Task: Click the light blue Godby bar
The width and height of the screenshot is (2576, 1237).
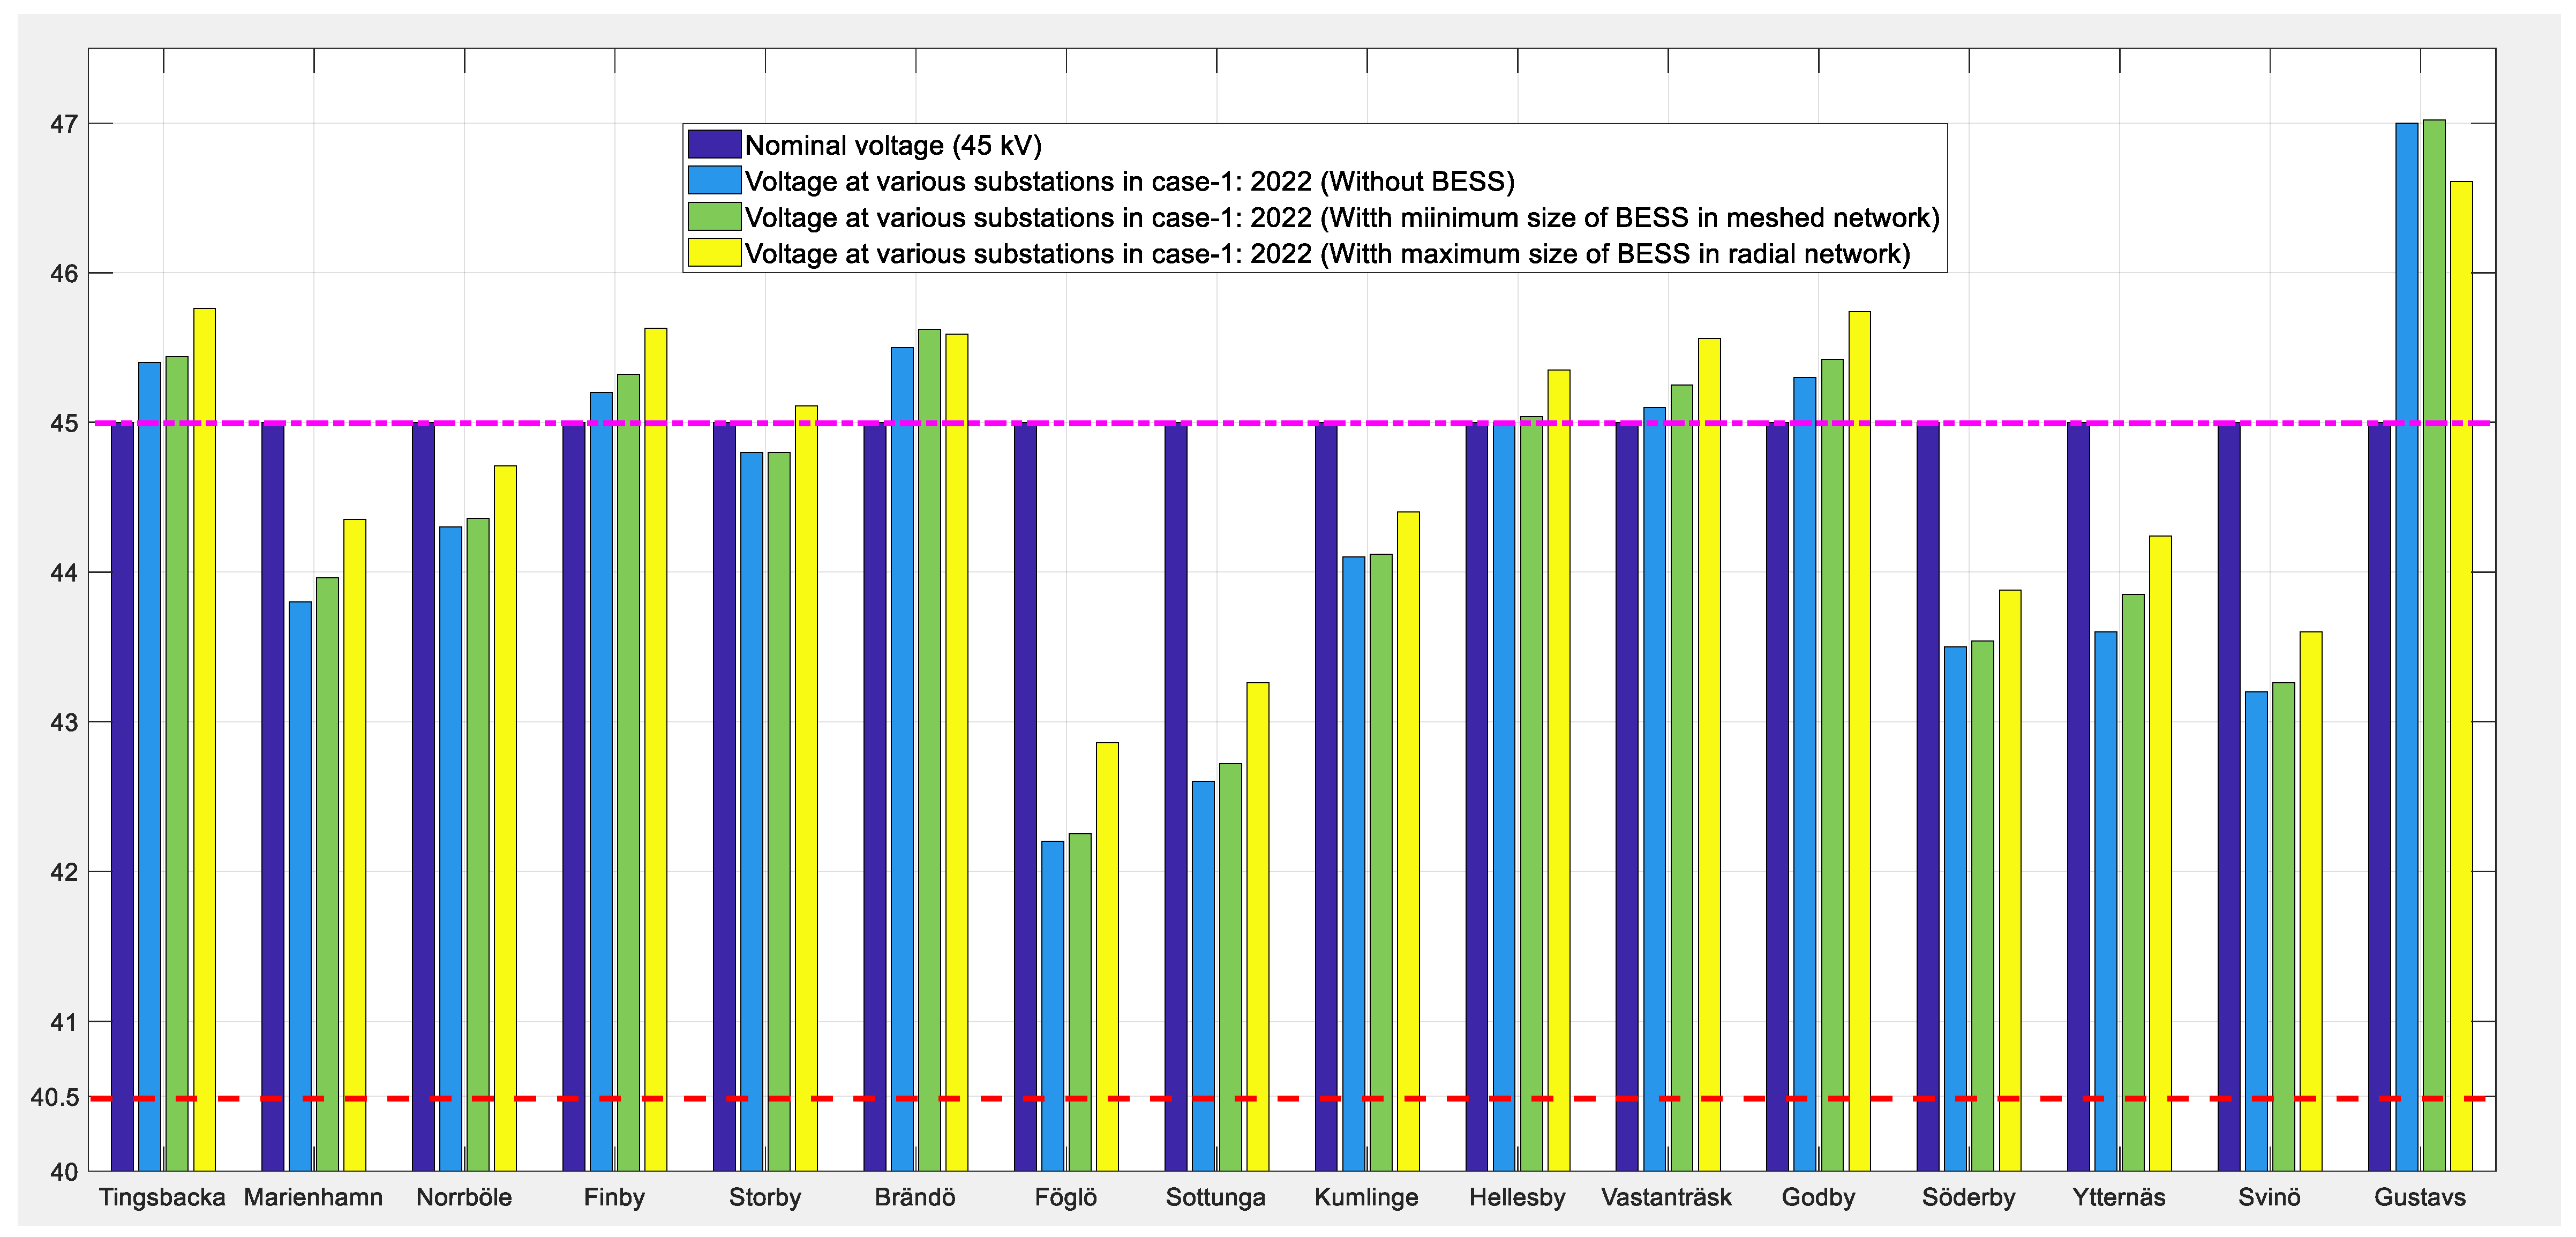Action: (1804, 775)
